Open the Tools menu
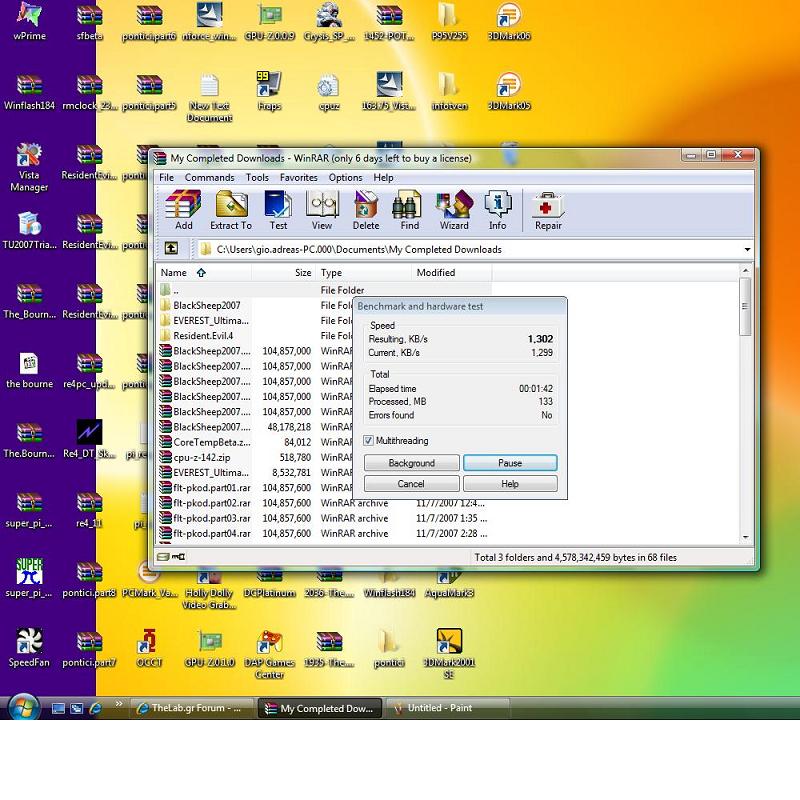Viewport: 800px width, 800px height. tap(257, 178)
